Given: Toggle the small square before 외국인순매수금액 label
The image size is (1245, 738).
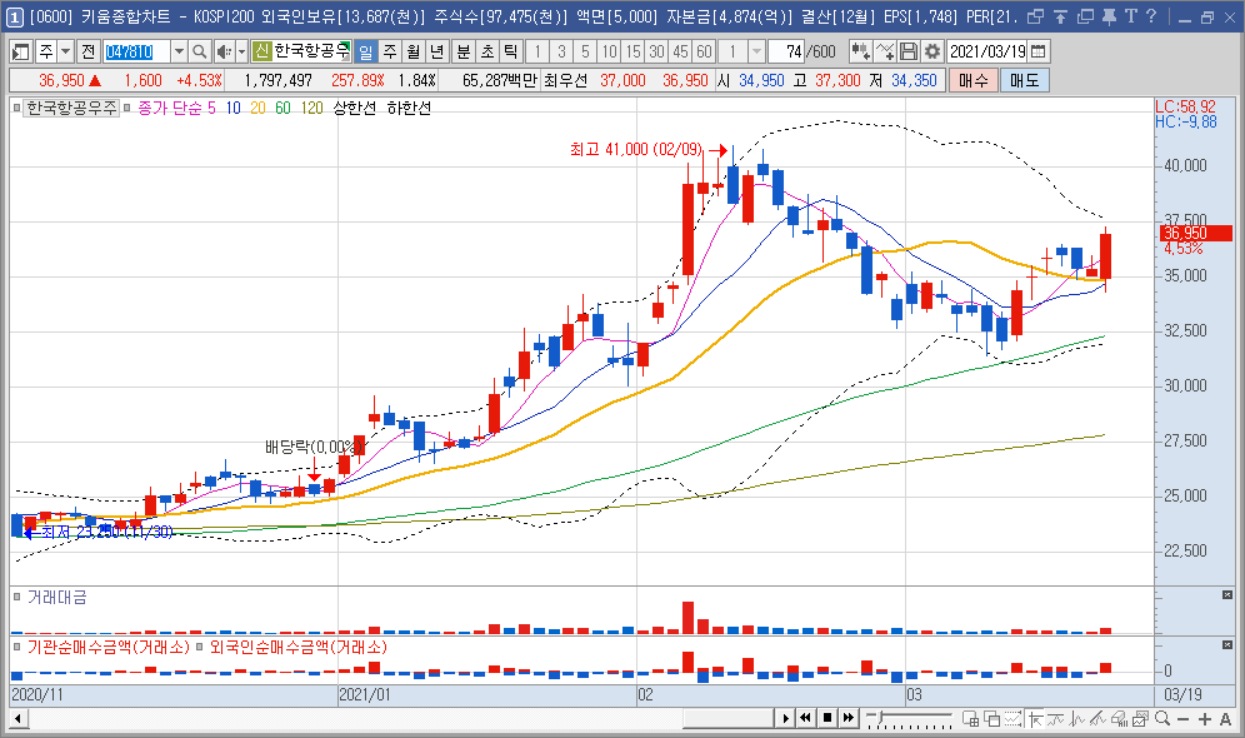Looking at the screenshot, I should [x=201, y=647].
